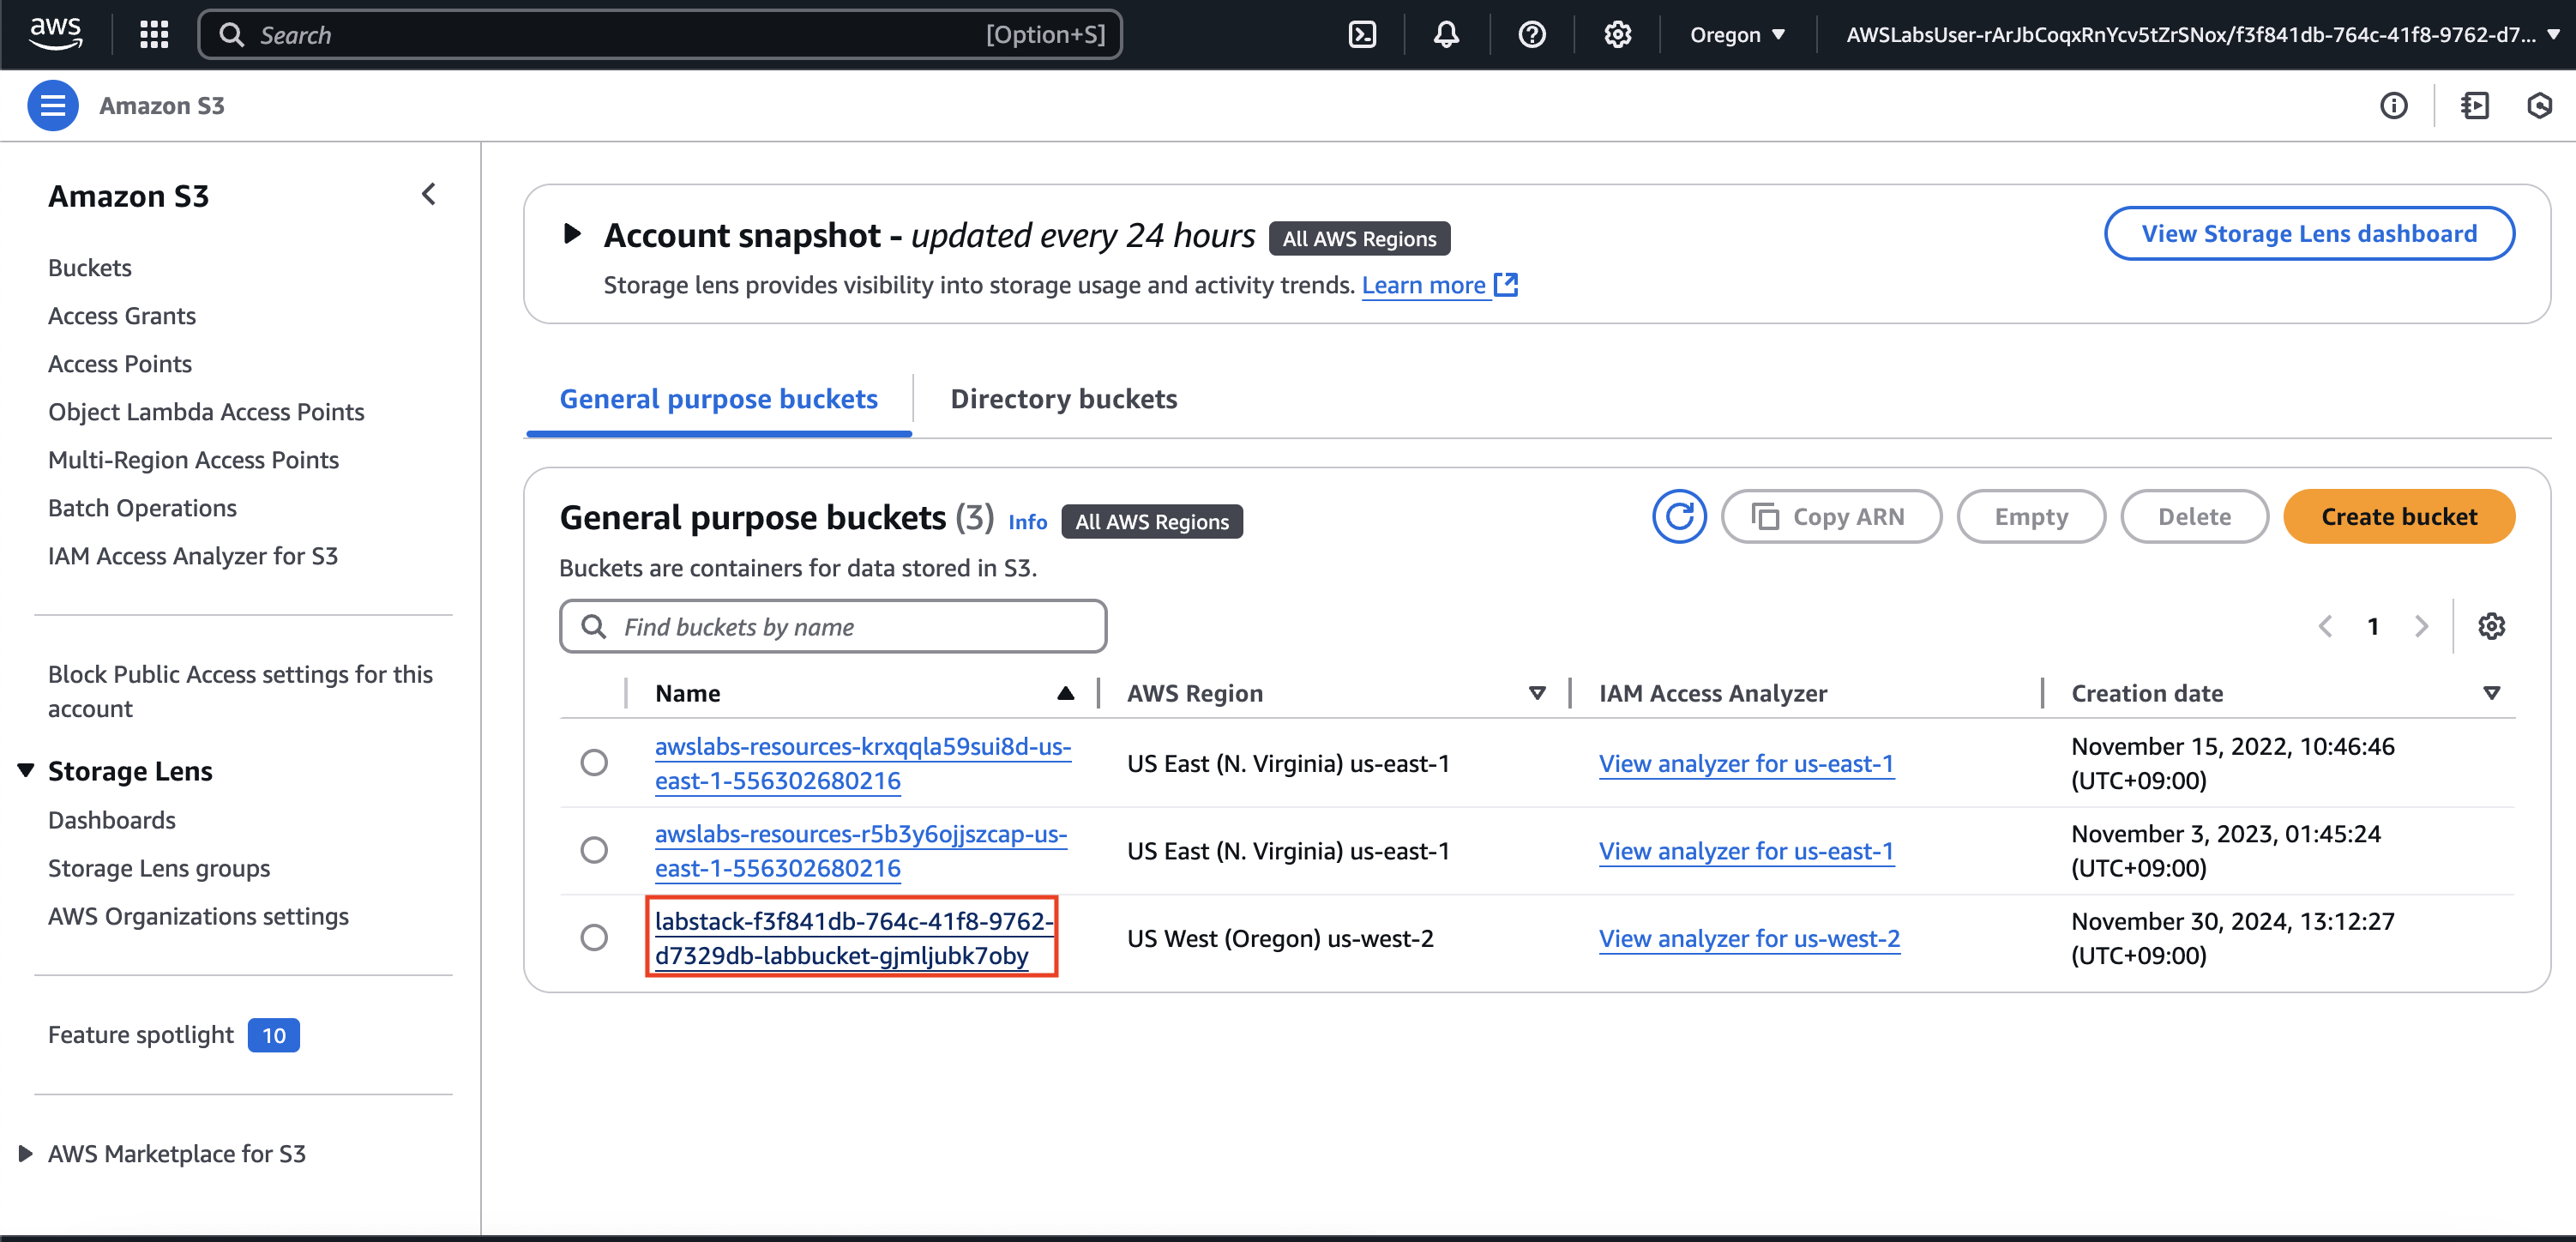Open table preferences gear icon

2490,627
